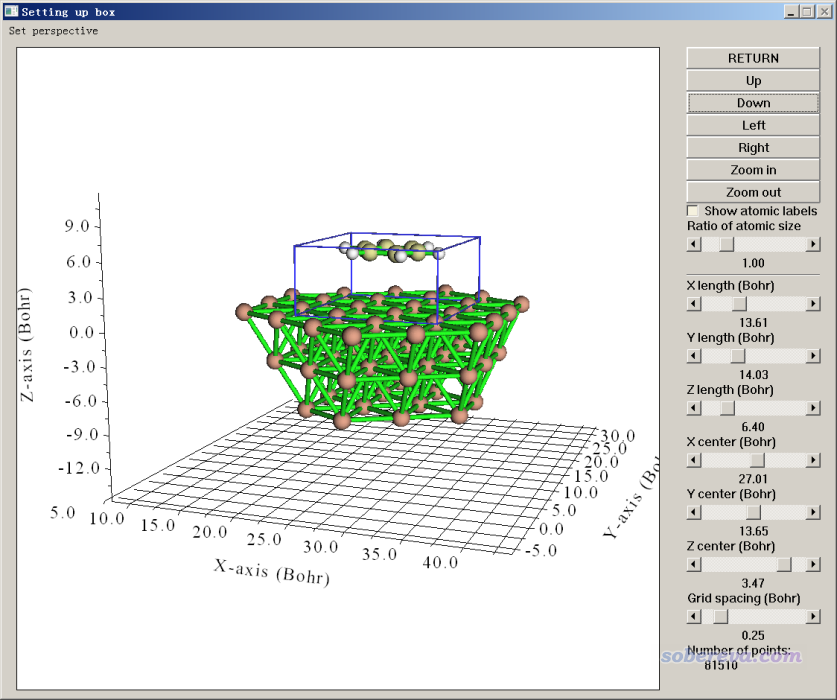Enable the Show atomic labels checkbox
The height and width of the screenshot is (700, 837).
(693, 211)
